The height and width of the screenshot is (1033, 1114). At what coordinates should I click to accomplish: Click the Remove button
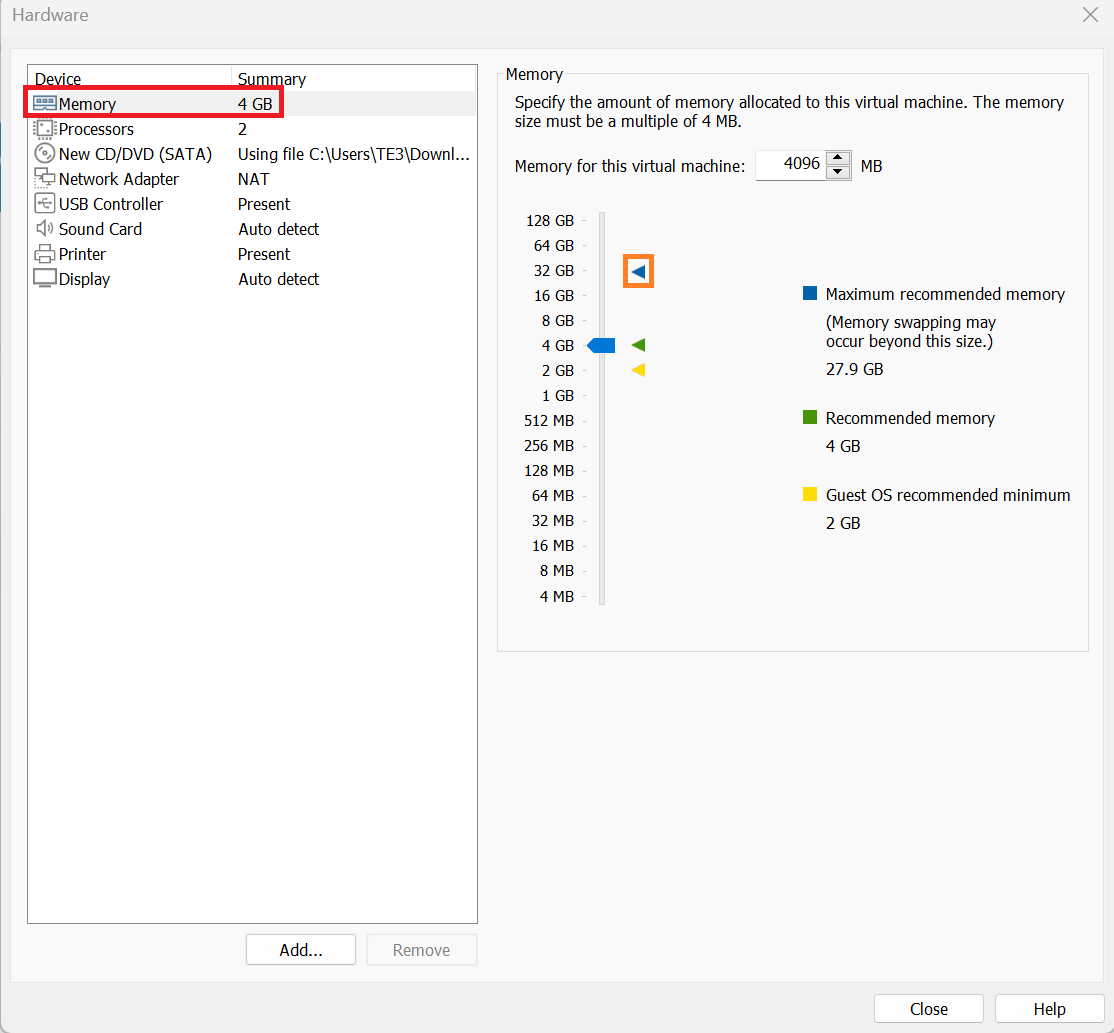[421, 950]
